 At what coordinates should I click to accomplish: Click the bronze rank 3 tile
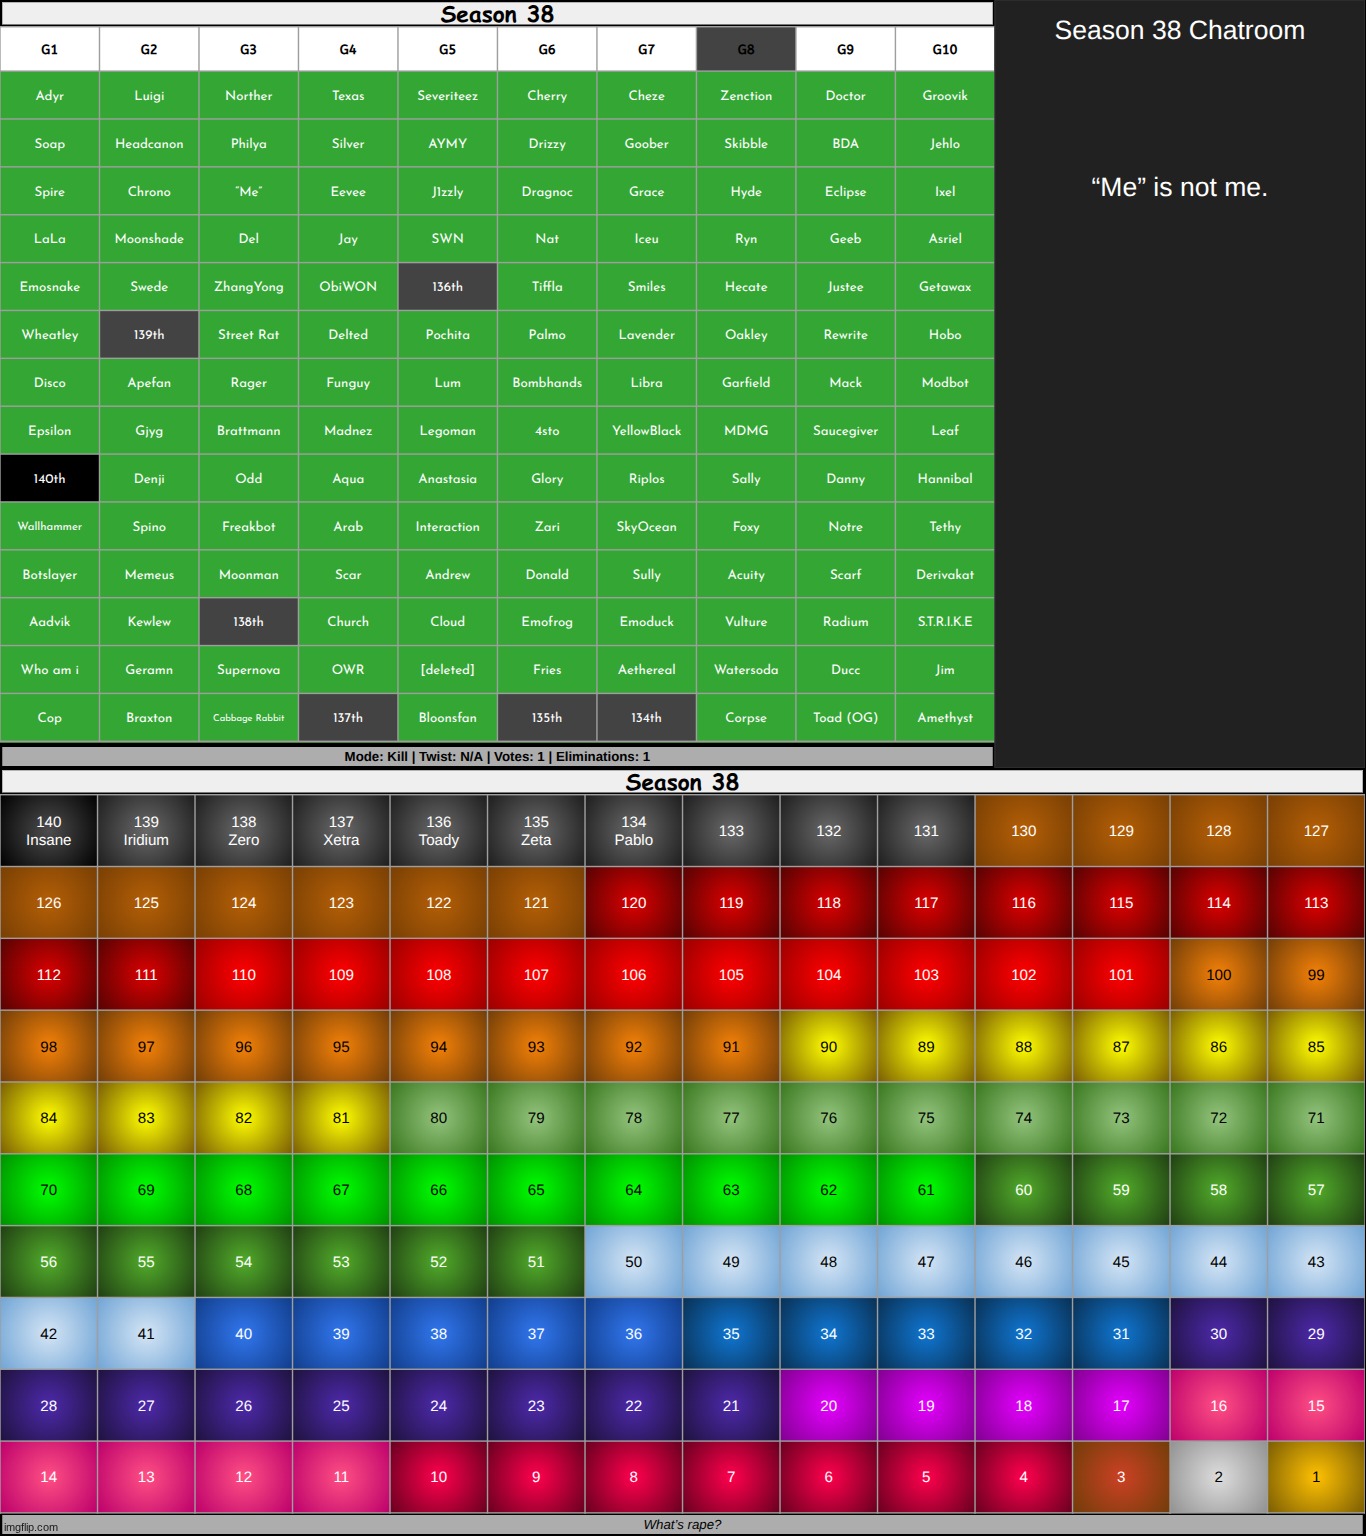(x=1120, y=1477)
